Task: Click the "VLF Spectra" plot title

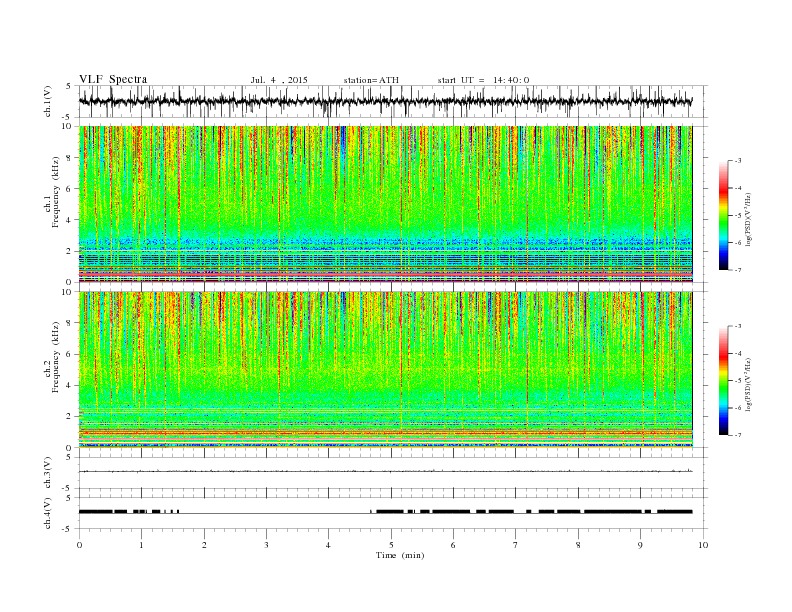Action: pos(113,79)
